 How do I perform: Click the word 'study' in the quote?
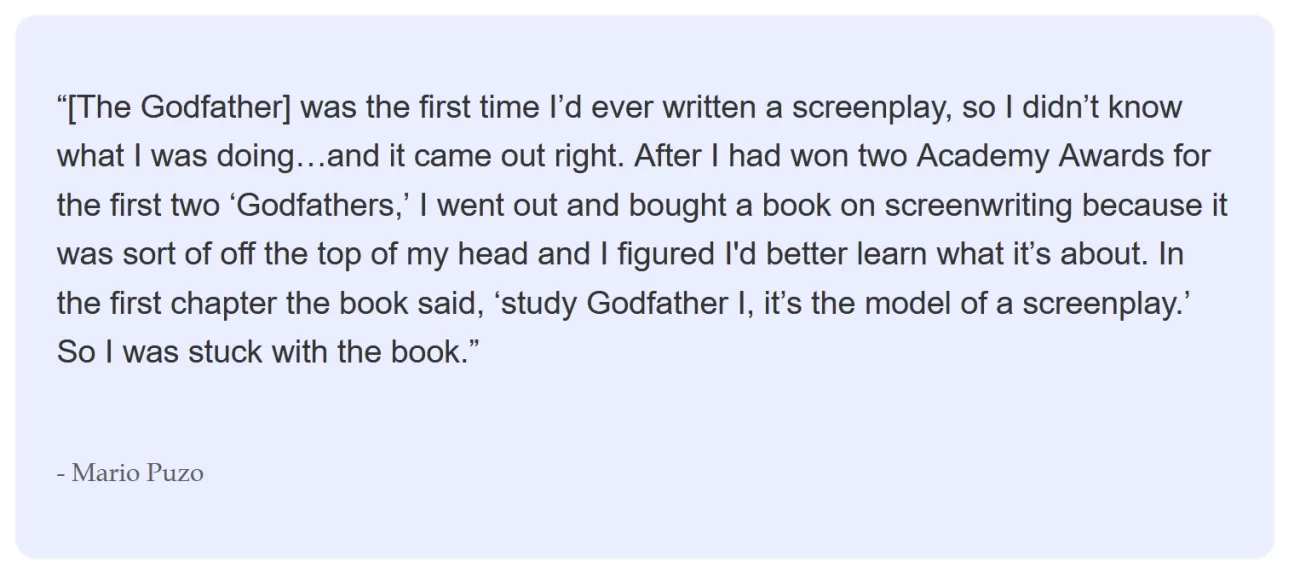[x=539, y=304]
